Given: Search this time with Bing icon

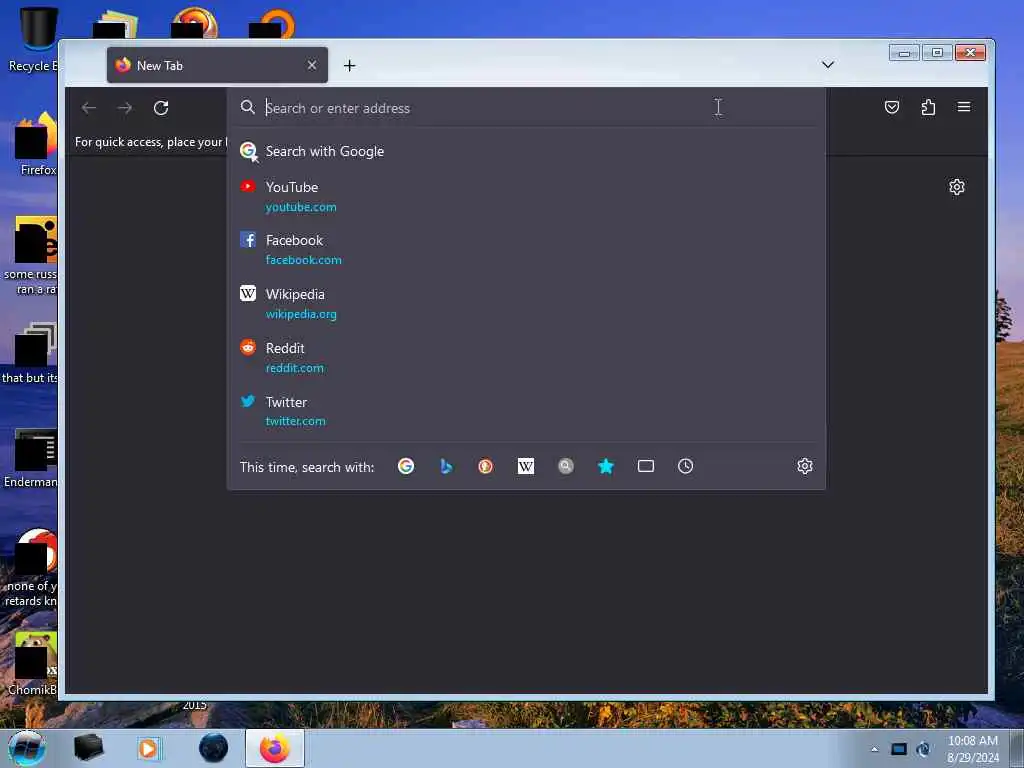Looking at the screenshot, I should pyautogui.click(x=446, y=466).
